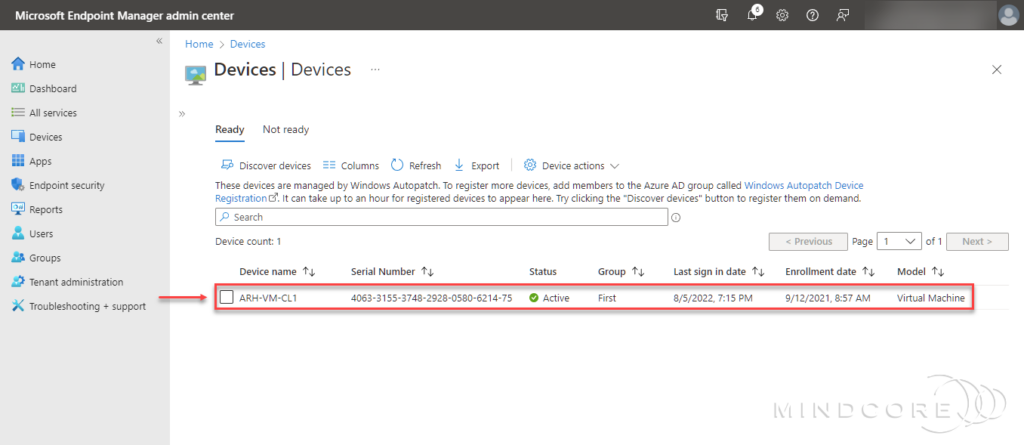Click the group value First
This screenshot has height=445, width=1024.
pyautogui.click(x=607, y=298)
